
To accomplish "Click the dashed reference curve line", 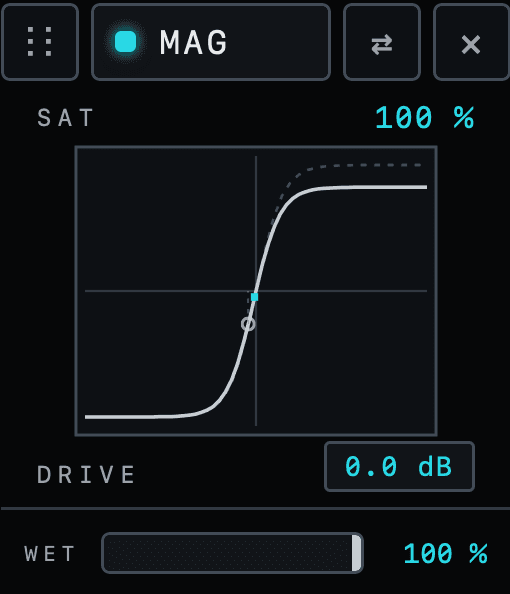I will coord(364,165).
